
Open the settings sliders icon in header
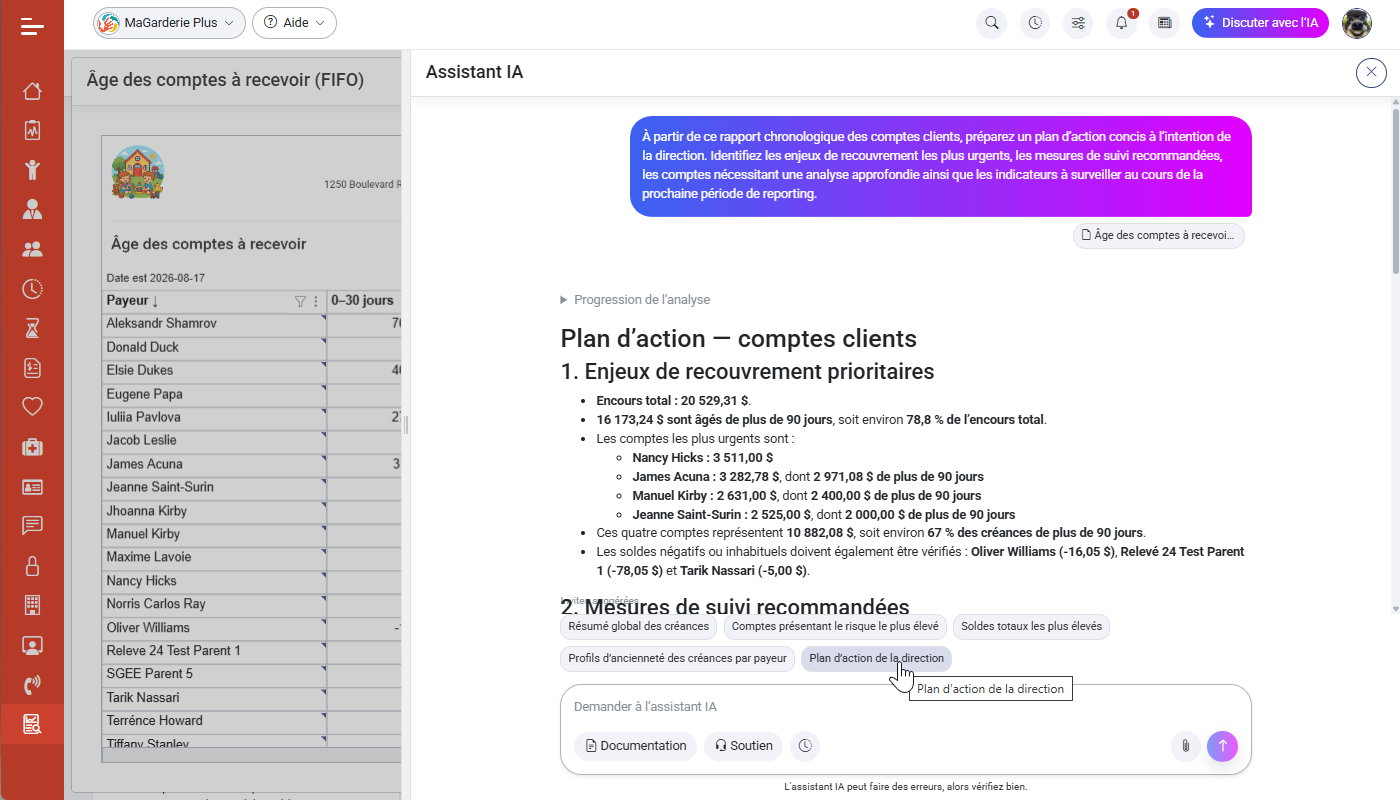point(1077,23)
